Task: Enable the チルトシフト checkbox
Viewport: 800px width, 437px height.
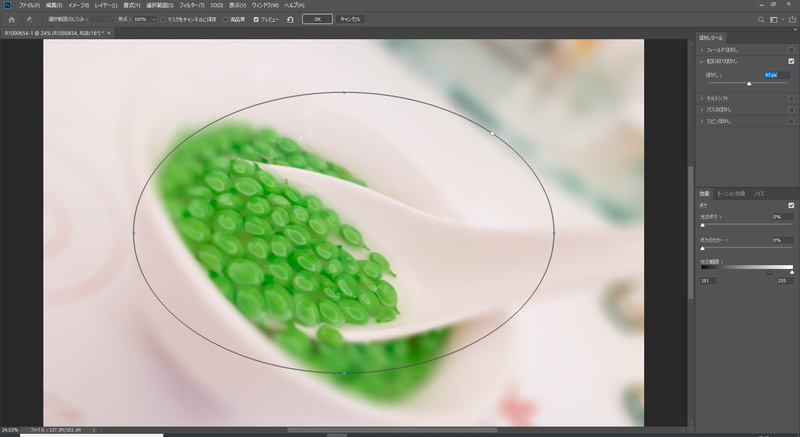Action: click(791, 98)
